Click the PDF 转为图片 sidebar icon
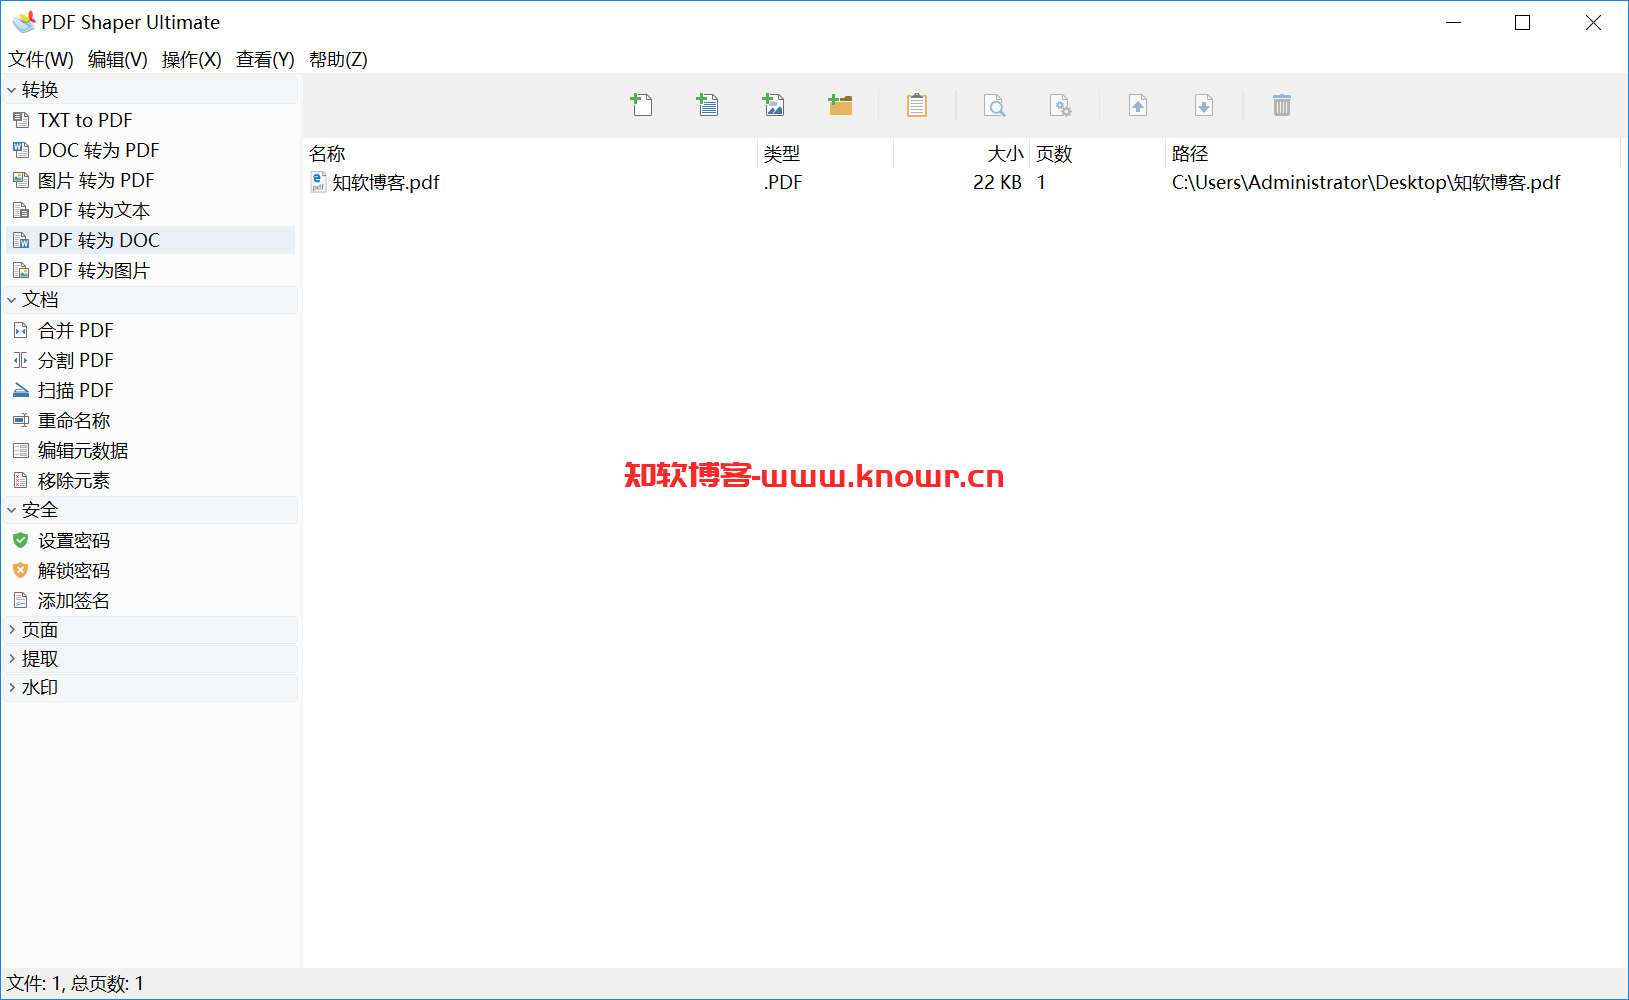This screenshot has width=1629, height=1000. tap(21, 270)
